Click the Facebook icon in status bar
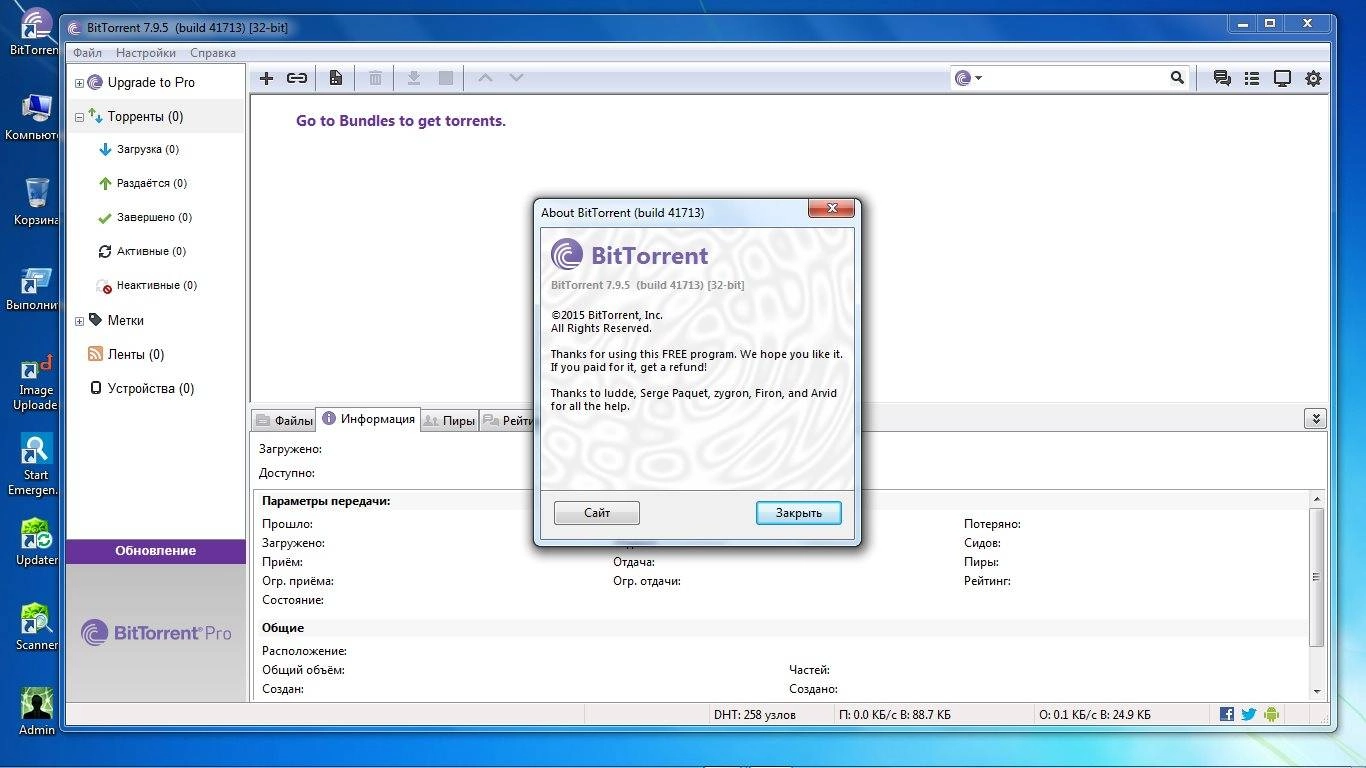The image size is (1366, 768). pos(1227,714)
